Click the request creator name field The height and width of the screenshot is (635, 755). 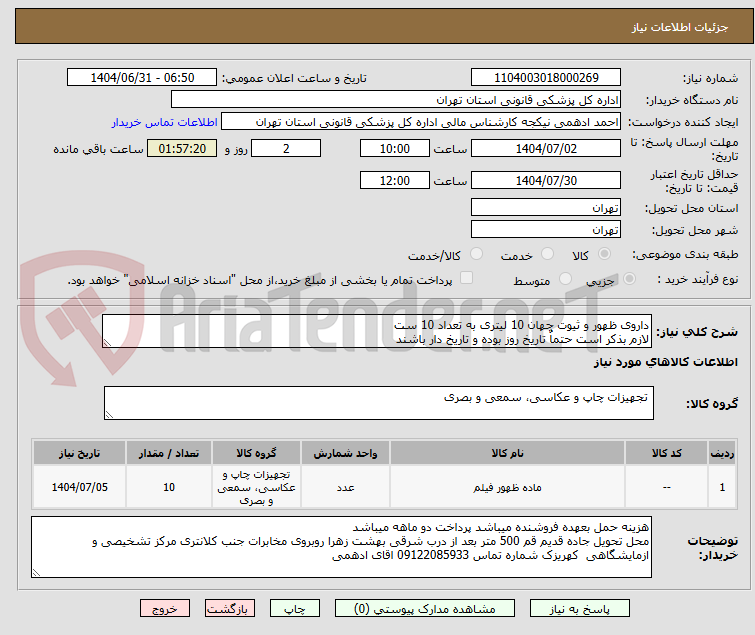coord(421,122)
